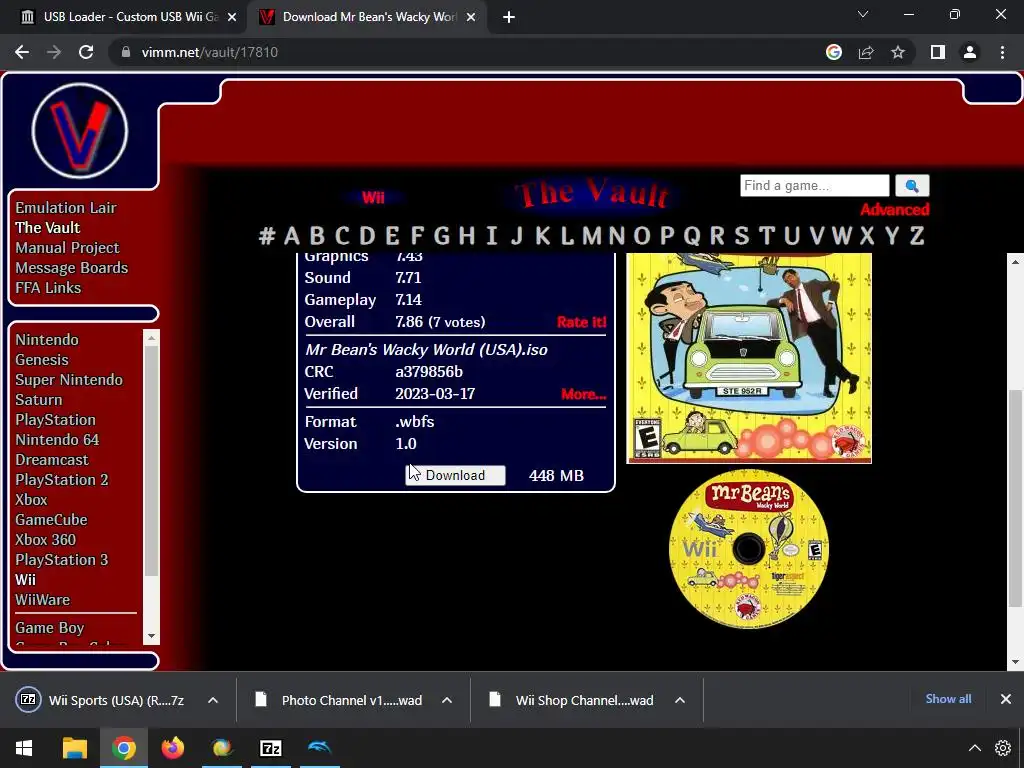Select Nintendo in the systems list
The width and height of the screenshot is (1024, 768).
pos(46,340)
